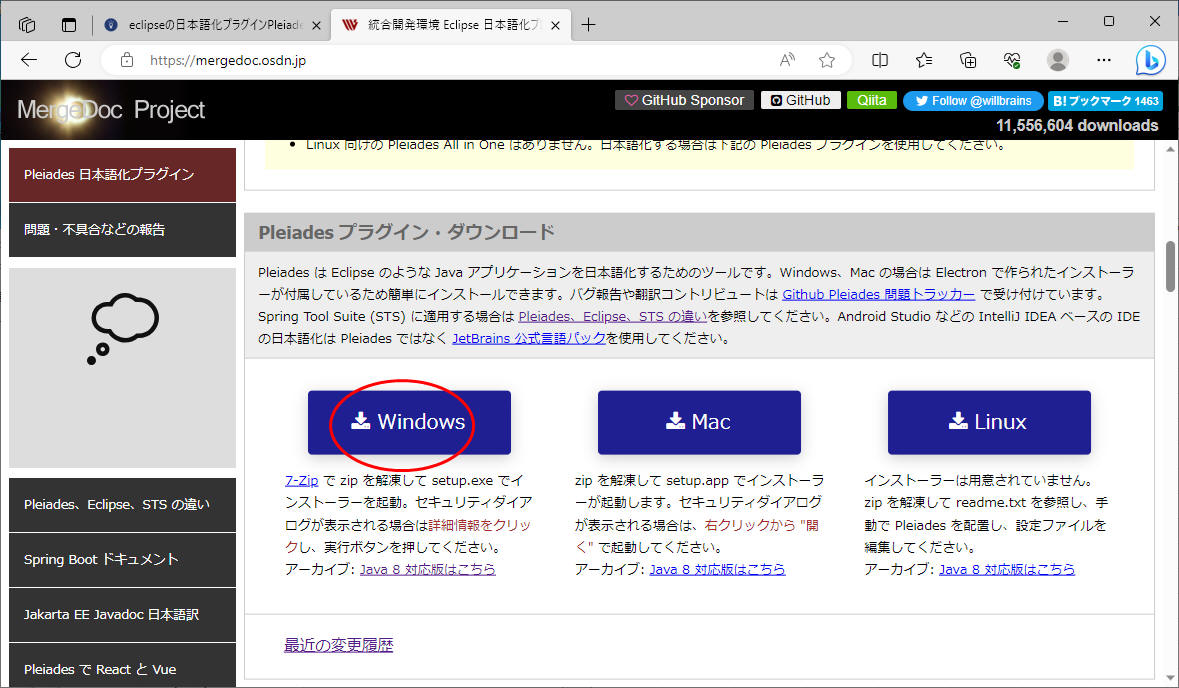Download the Windows Pleiades plugin
Screen dimensions: 1179x688
pyautogui.click(x=409, y=422)
